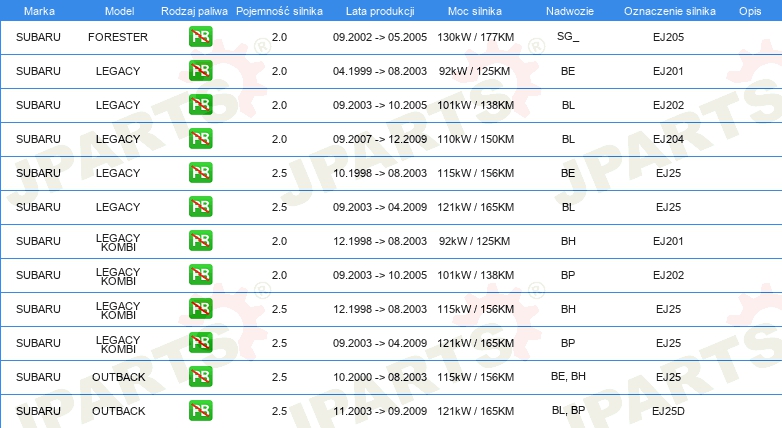Click production years 11.2003 -> 09.2009
This screenshot has height=428, width=782.
click(380, 411)
